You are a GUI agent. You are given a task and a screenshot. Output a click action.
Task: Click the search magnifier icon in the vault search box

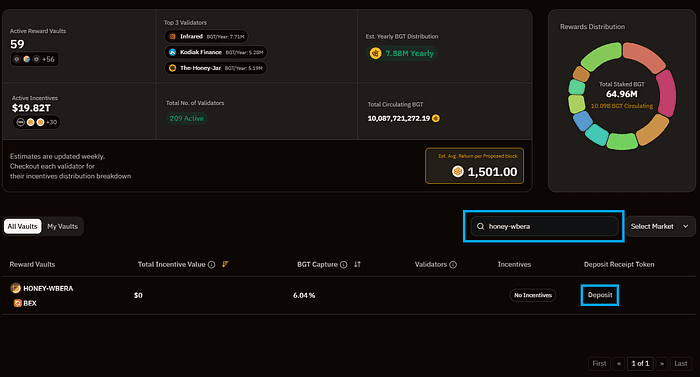(480, 226)
